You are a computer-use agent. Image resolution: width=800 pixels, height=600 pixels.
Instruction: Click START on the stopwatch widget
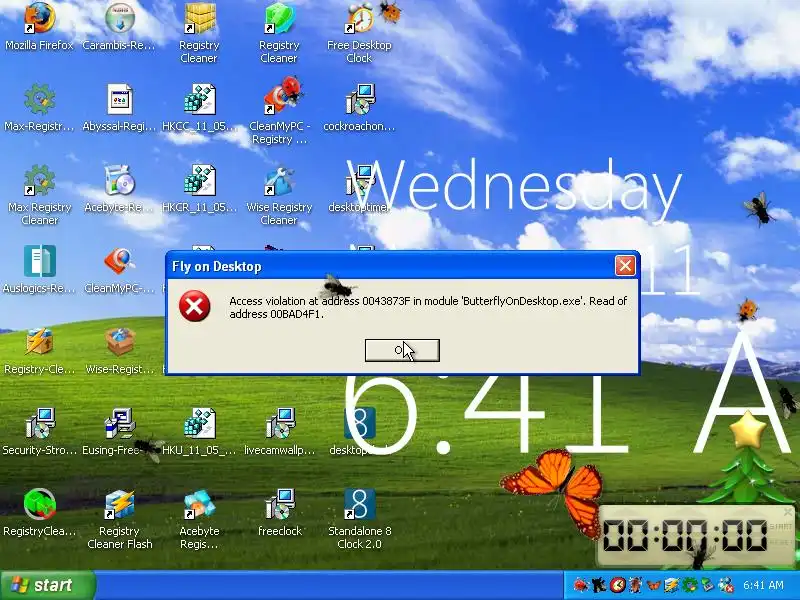[781, 527]
